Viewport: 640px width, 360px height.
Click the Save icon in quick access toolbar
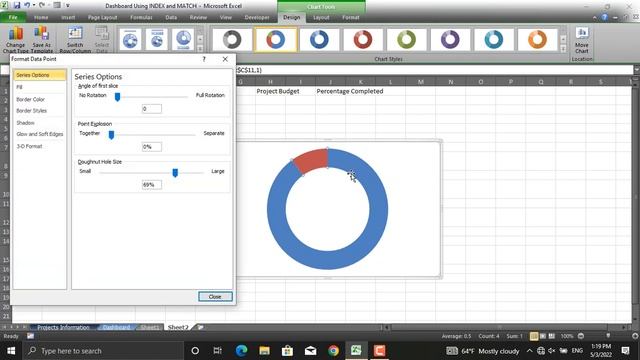17,5
